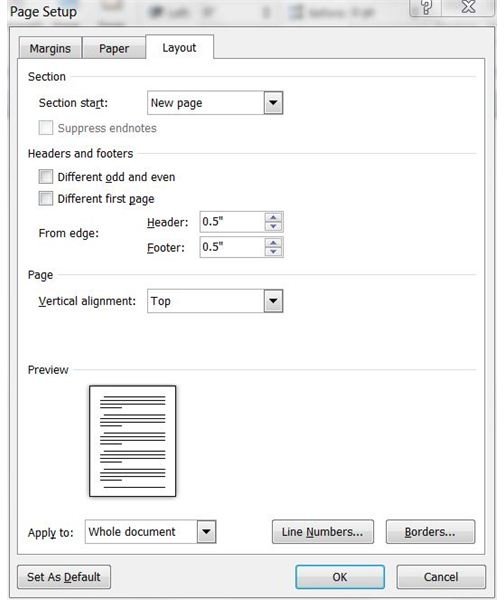Screen dimensions: 504x600
Task: Switch to the Margins tab
Action: coord(50,48)
